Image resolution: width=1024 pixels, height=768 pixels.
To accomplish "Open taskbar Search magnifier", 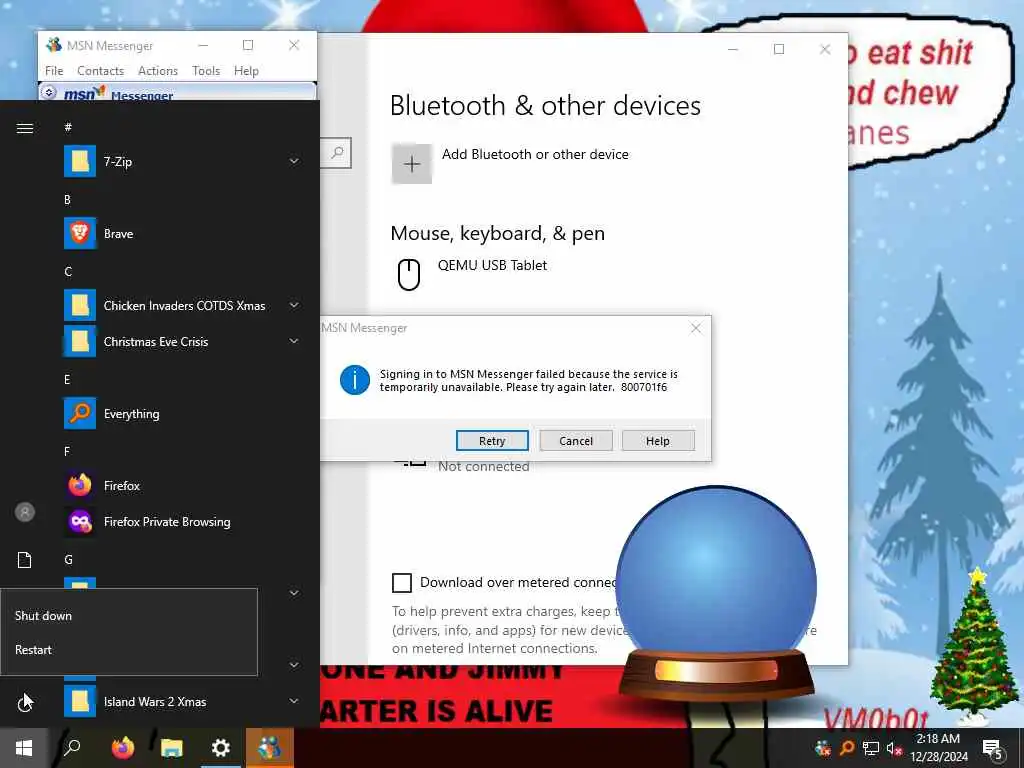I will point(72,748).
